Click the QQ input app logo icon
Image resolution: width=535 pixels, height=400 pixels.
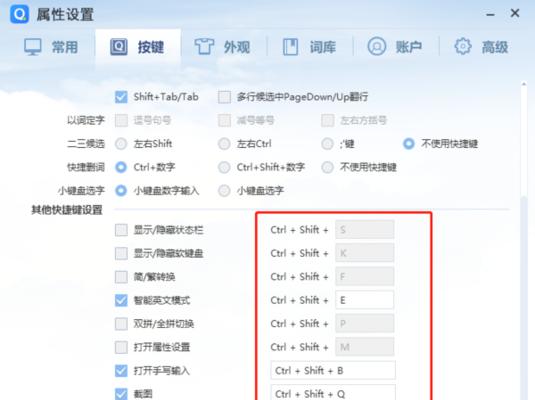tap(19, 14)
